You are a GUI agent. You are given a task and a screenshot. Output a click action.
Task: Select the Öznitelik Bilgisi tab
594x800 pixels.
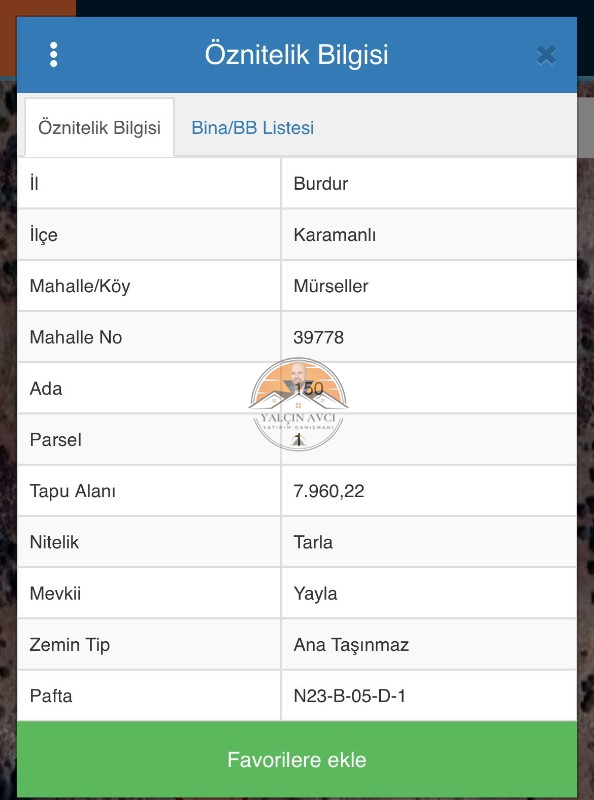click(x=100, y=128)
